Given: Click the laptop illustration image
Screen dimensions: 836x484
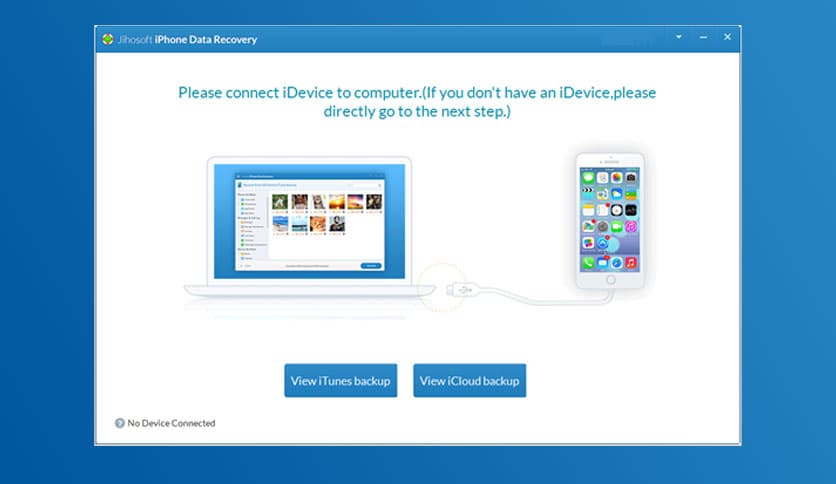Looking at the screenshot, I should (309, 228).
